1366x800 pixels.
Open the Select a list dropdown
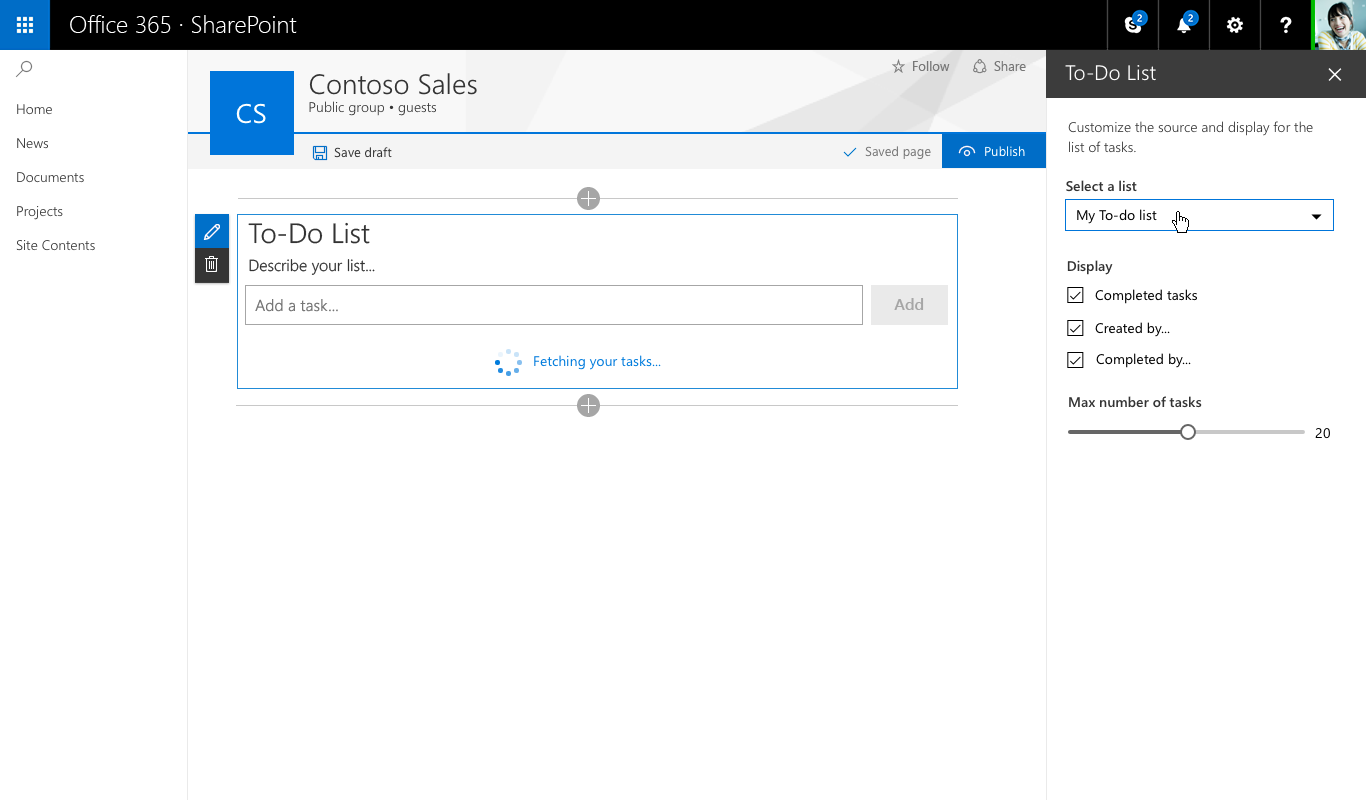pyautogui.click(x=1199, y=215)
